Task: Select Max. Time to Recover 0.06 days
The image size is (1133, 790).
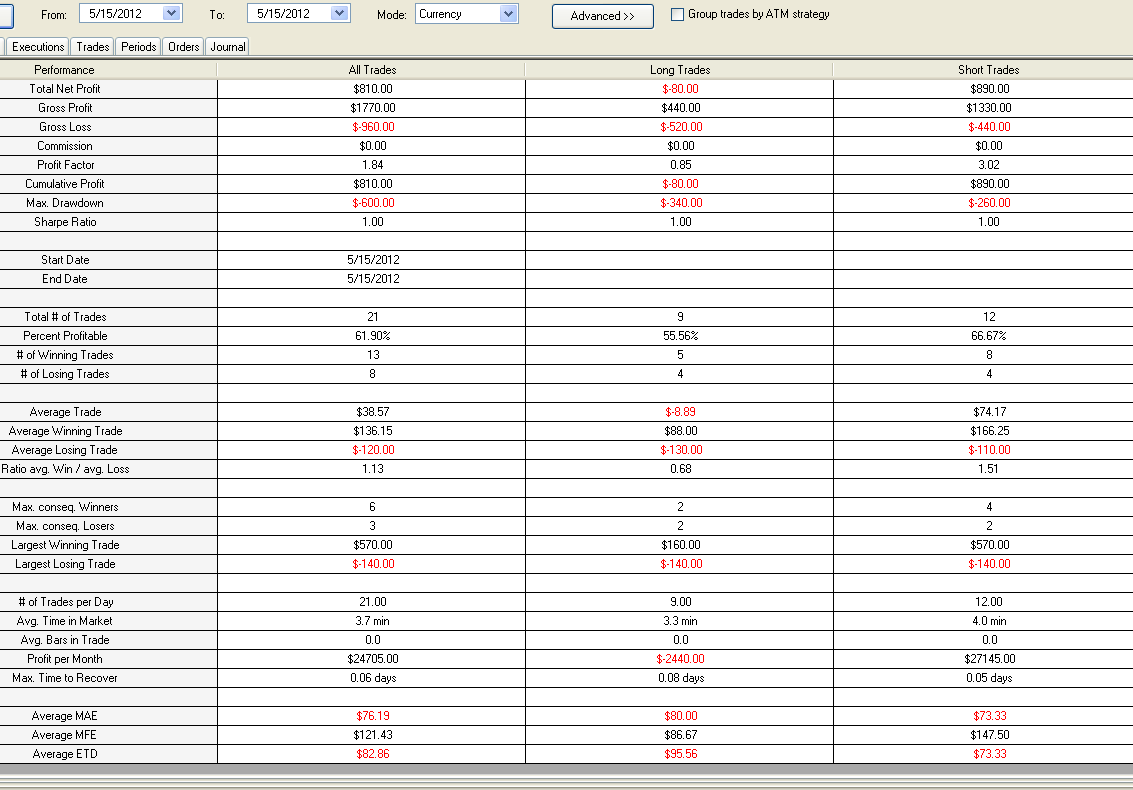Action: tap(373, 678)
